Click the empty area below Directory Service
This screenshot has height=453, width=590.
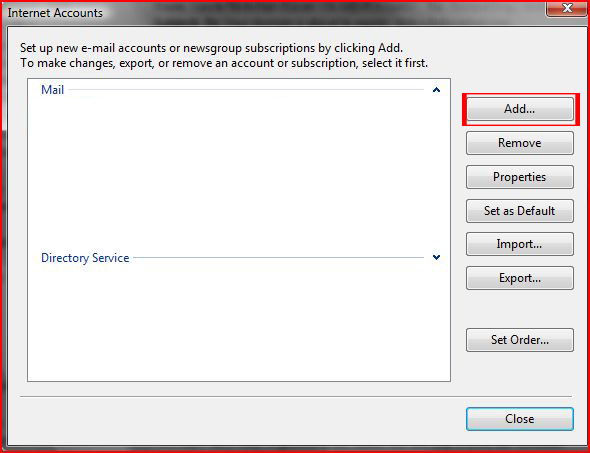coord(239,324)
